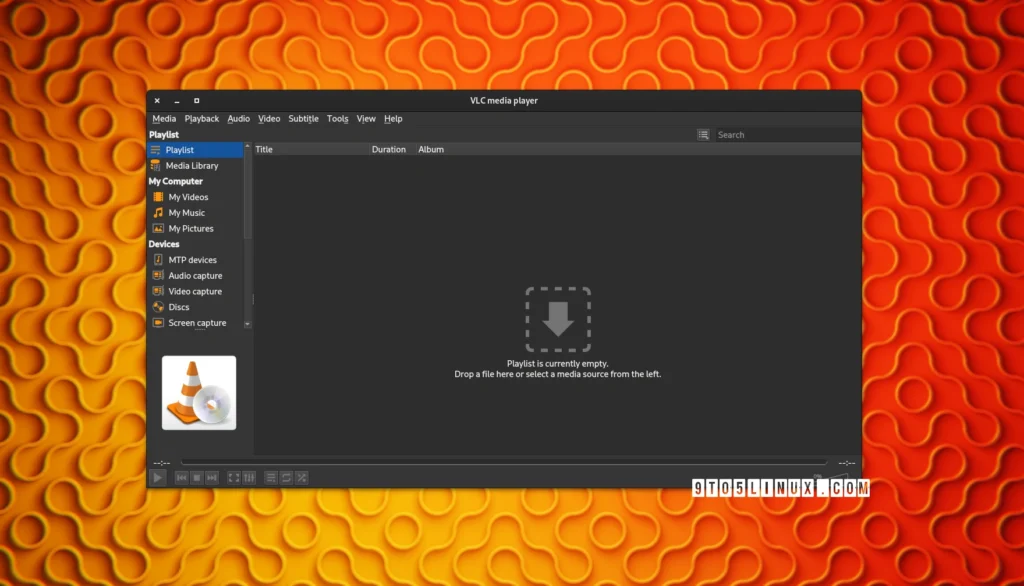Open the Audio menu
The height and width of the screenshot is (586, 1024).
coord(238,119)
